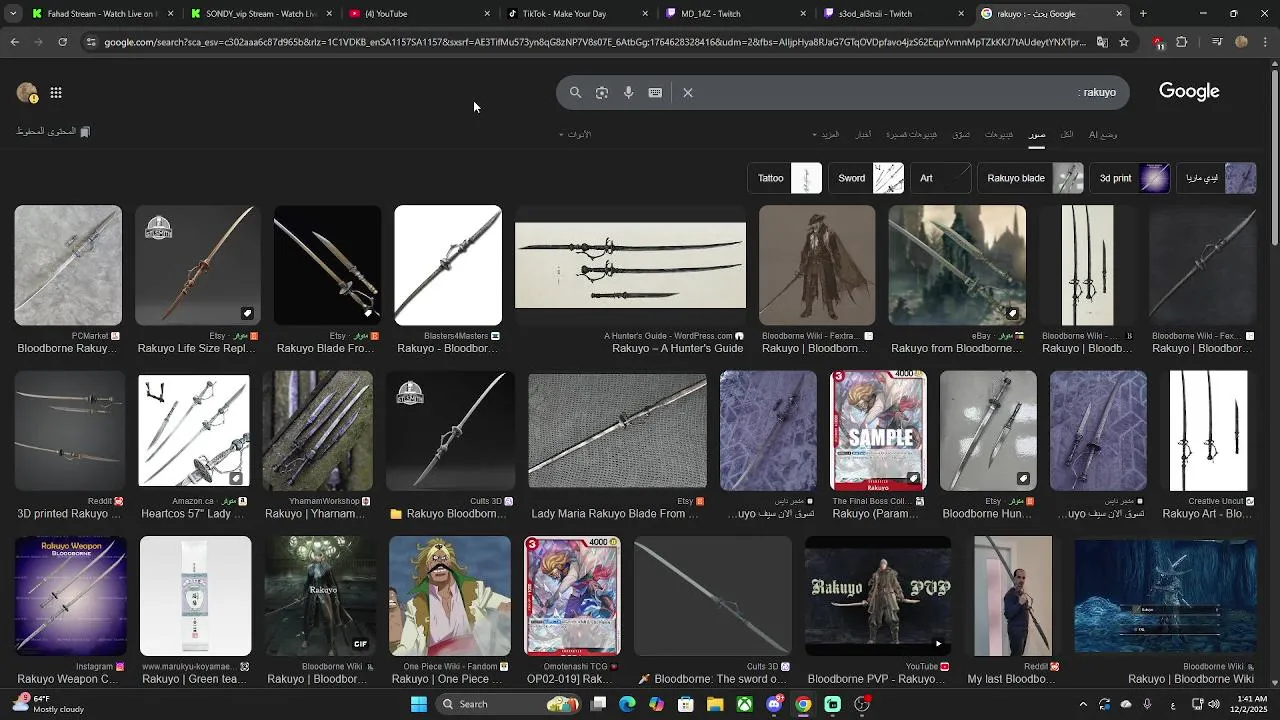Switch to the SONDY_vip Stream tab
The image size is (1280, 720).
point(262,14)
